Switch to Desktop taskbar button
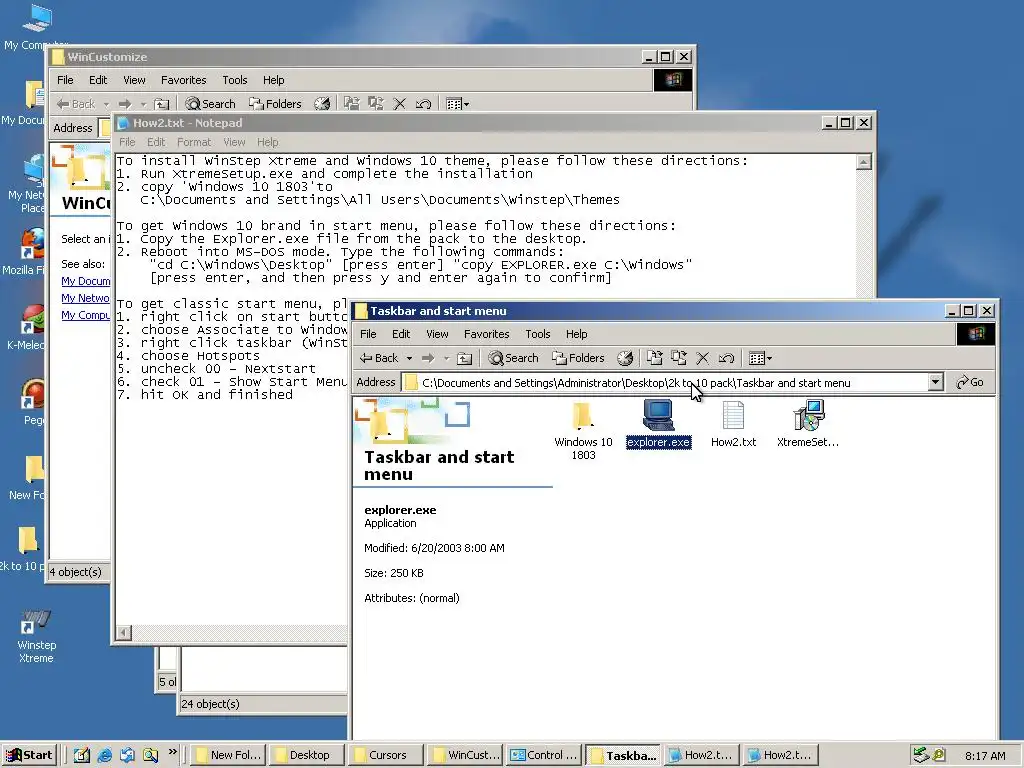1024x768 pixels. [x=308, y=755]
